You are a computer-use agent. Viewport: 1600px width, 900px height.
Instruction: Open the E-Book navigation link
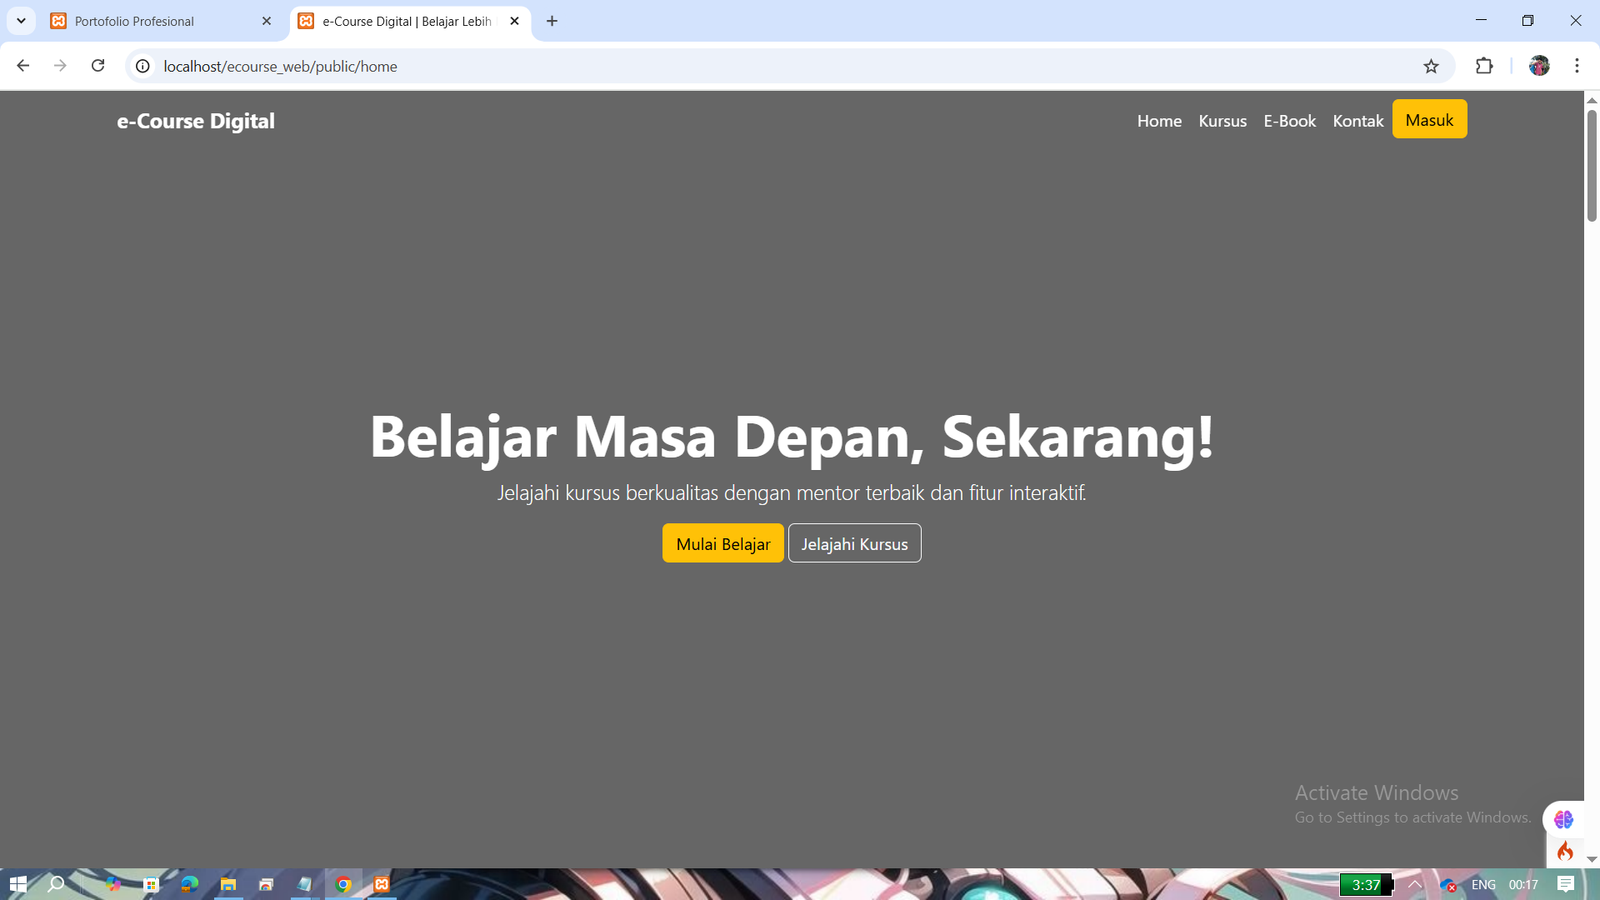click(x=1289, y=121)
